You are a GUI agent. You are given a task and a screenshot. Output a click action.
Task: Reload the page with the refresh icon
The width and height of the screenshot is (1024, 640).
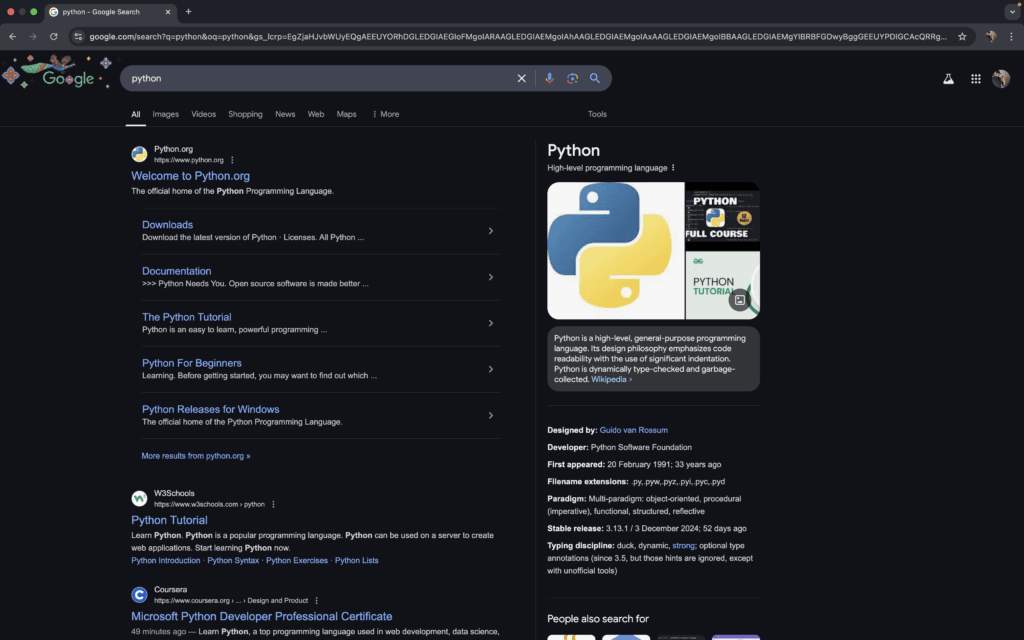point(53,35)
